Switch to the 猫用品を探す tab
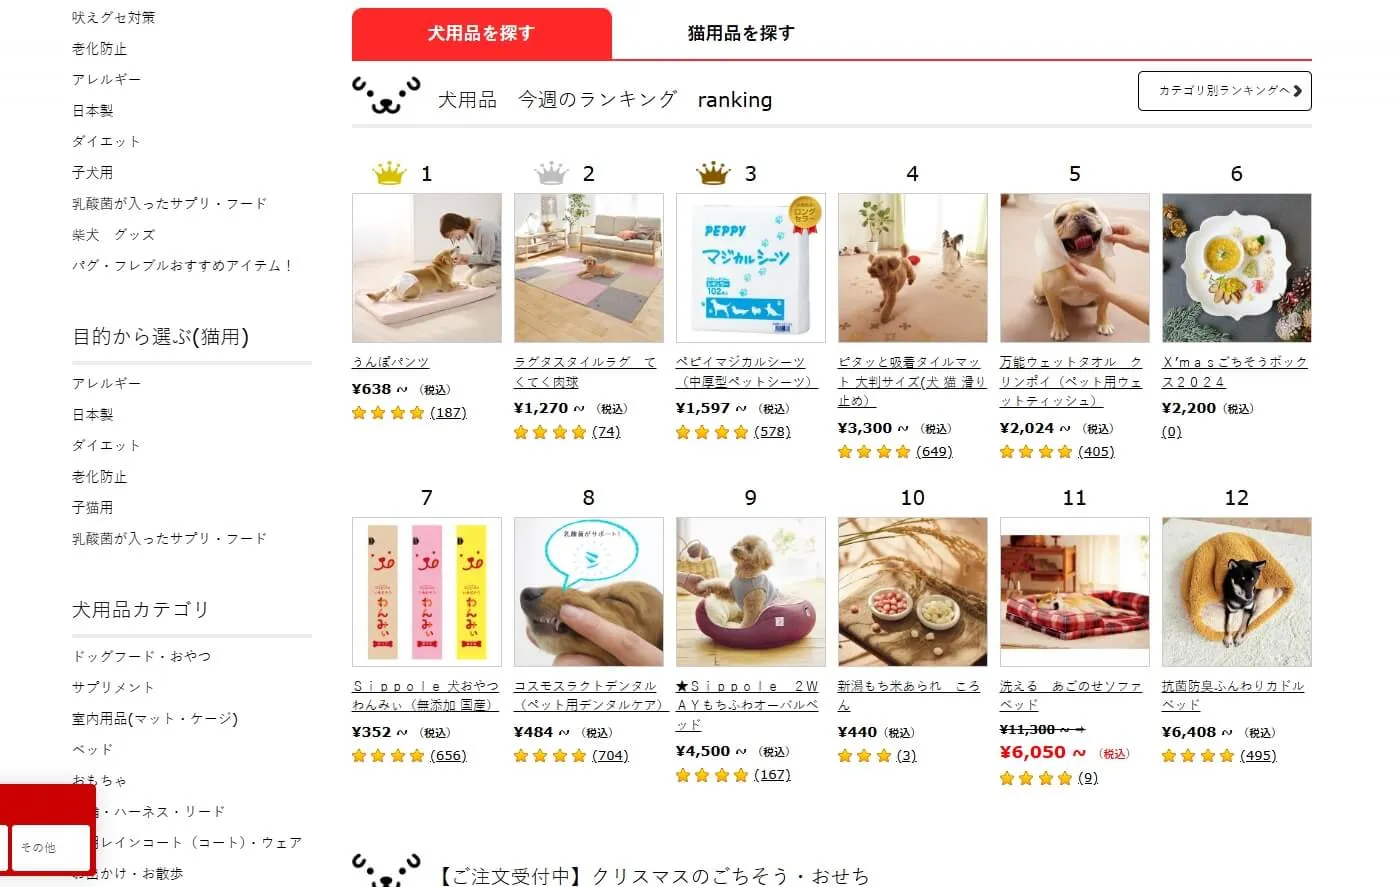The image size is (1394, 887). click(x=741, y=33)
